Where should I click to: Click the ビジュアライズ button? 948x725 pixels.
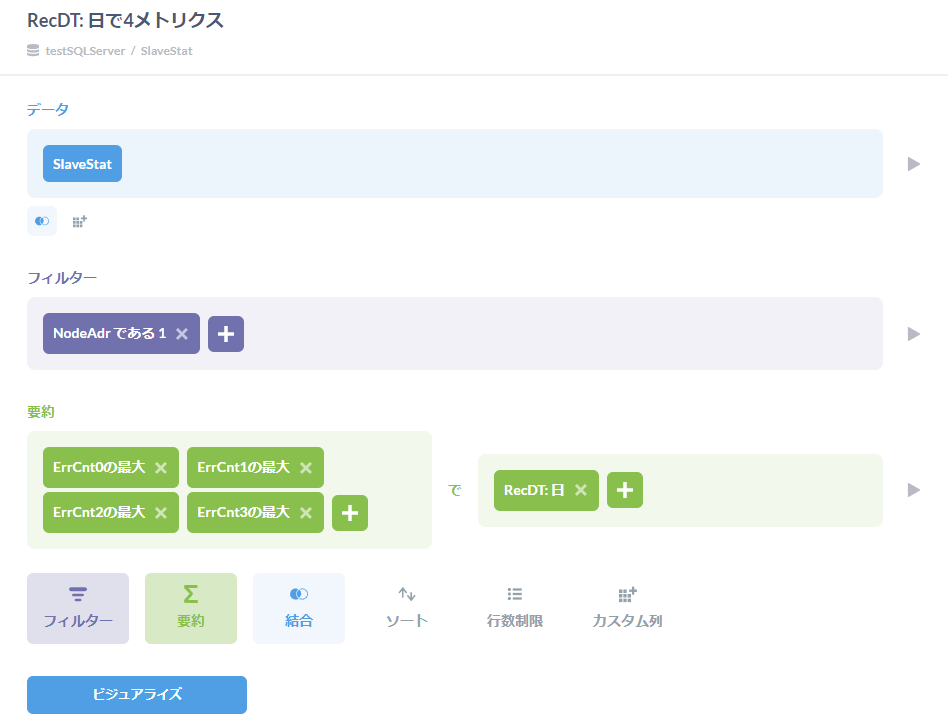click(x=137, y=694)
